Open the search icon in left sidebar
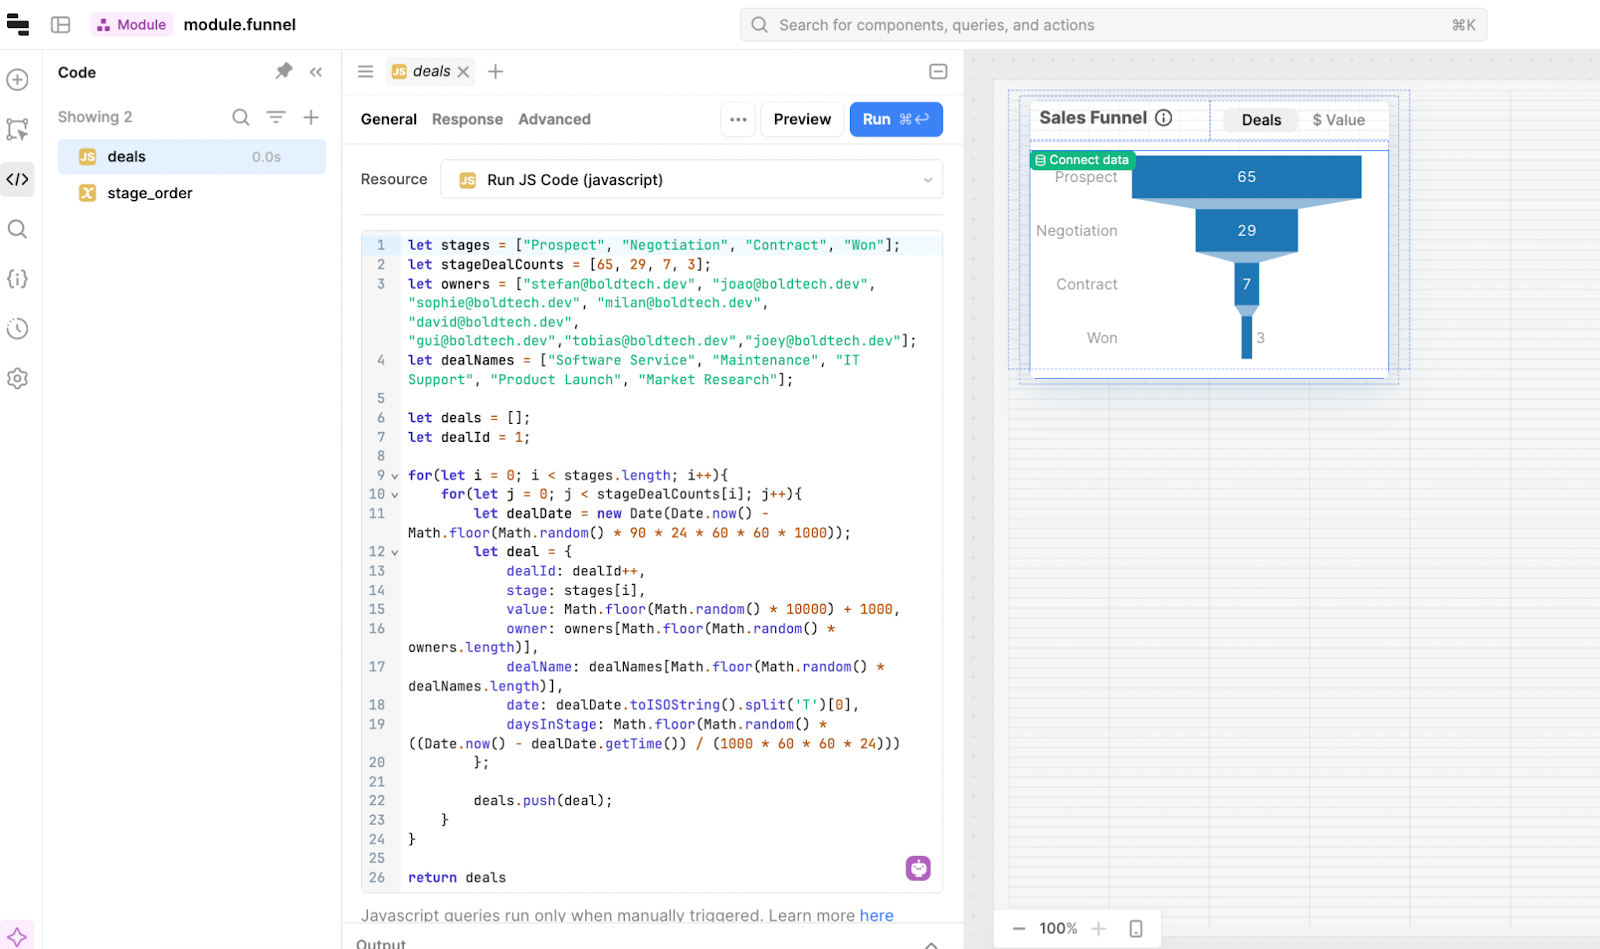 coord(17,229)
